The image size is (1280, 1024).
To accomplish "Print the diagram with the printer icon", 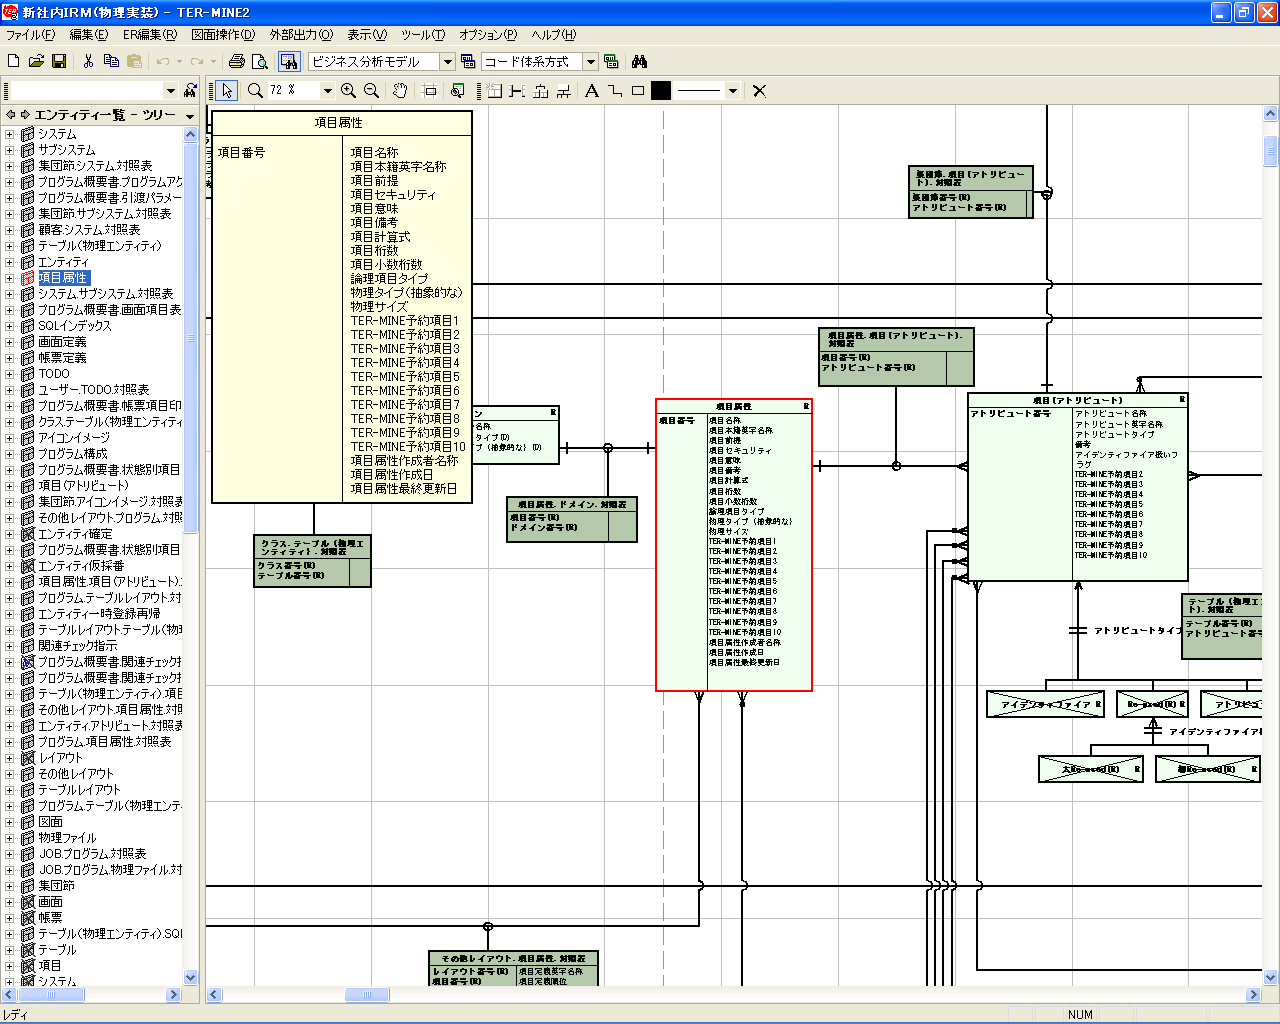I will tap(237, 61).
